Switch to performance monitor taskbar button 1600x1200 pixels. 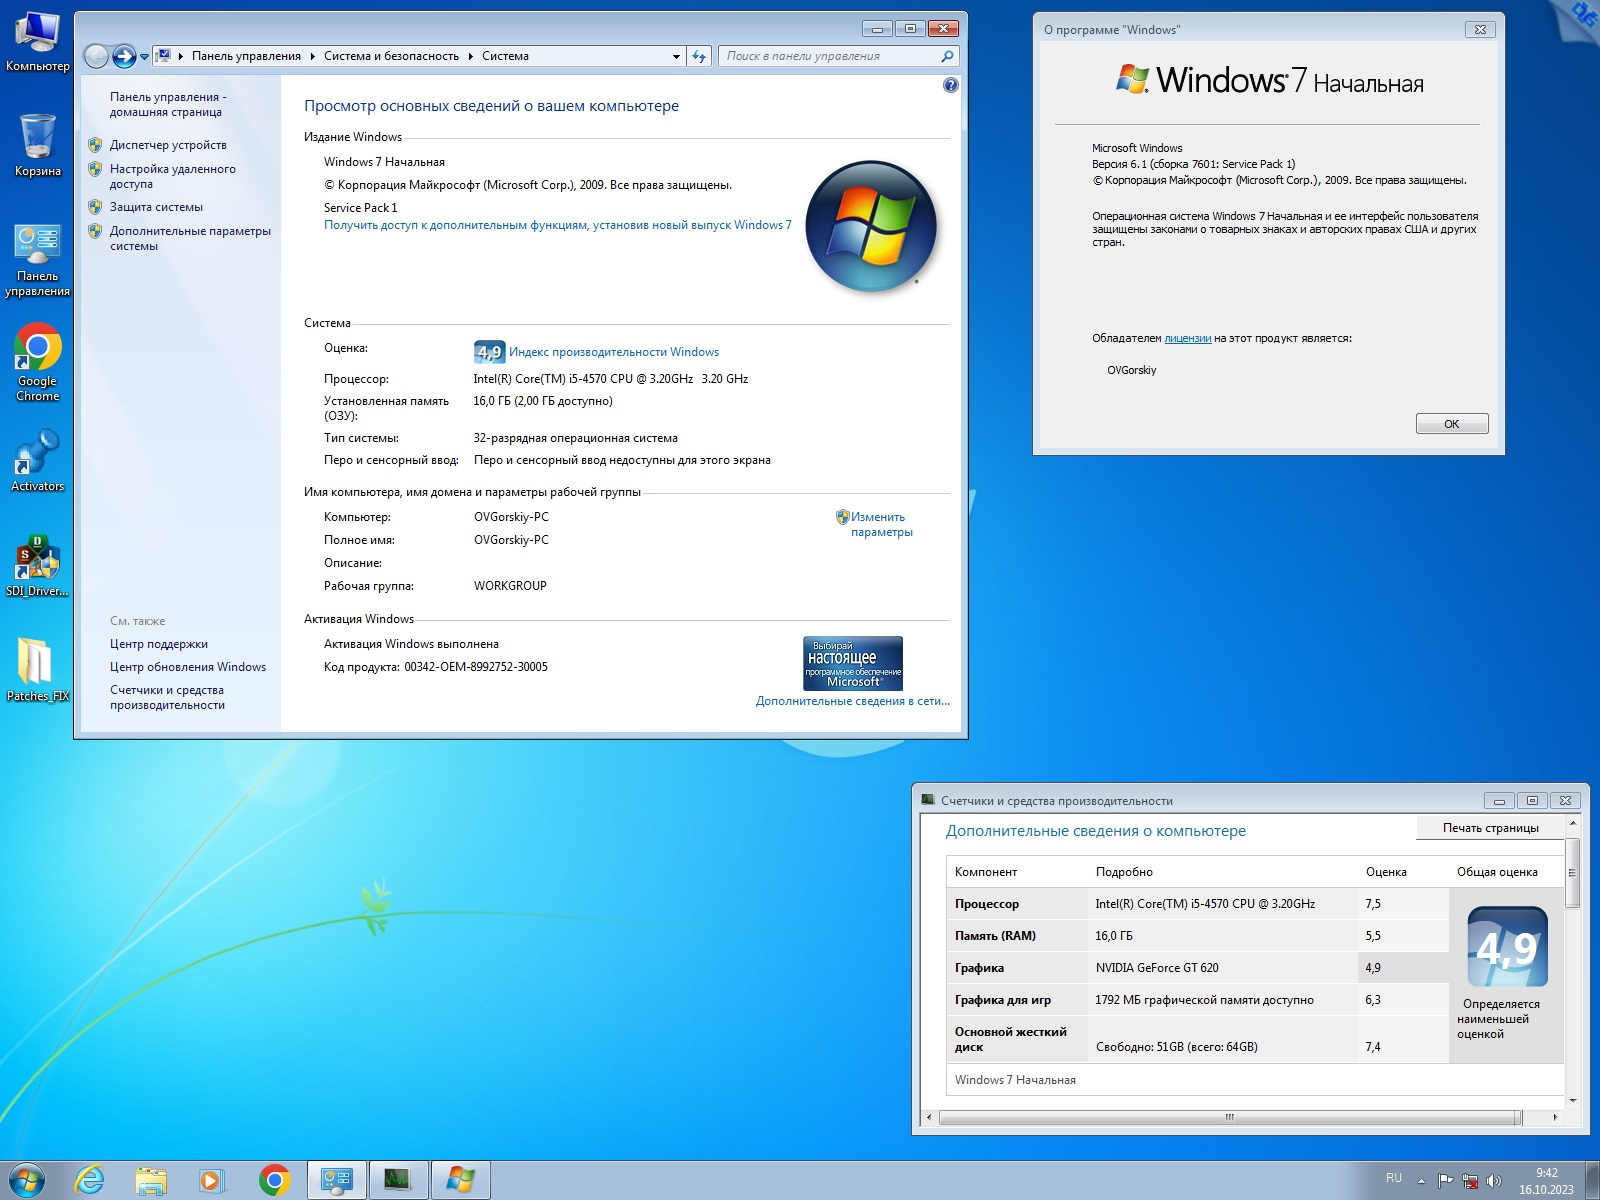click(398, 1180)
